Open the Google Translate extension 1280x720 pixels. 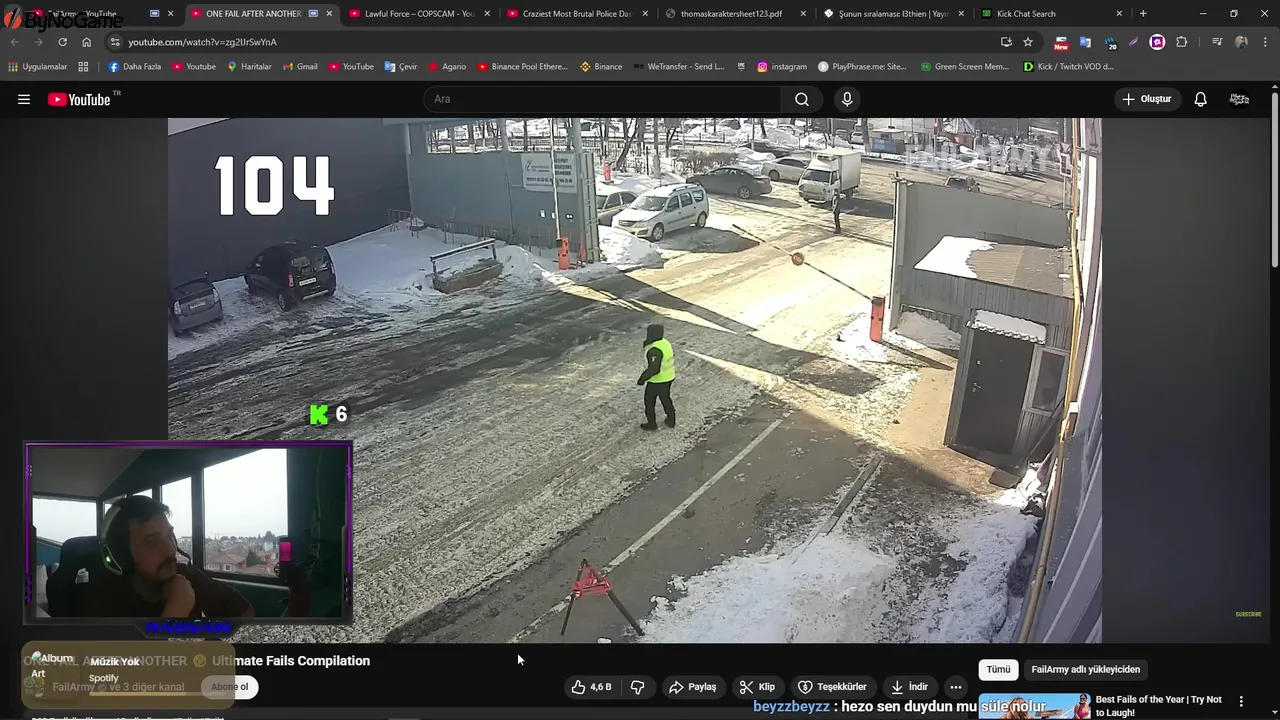pyautogui.click(x=1085, y=42)
